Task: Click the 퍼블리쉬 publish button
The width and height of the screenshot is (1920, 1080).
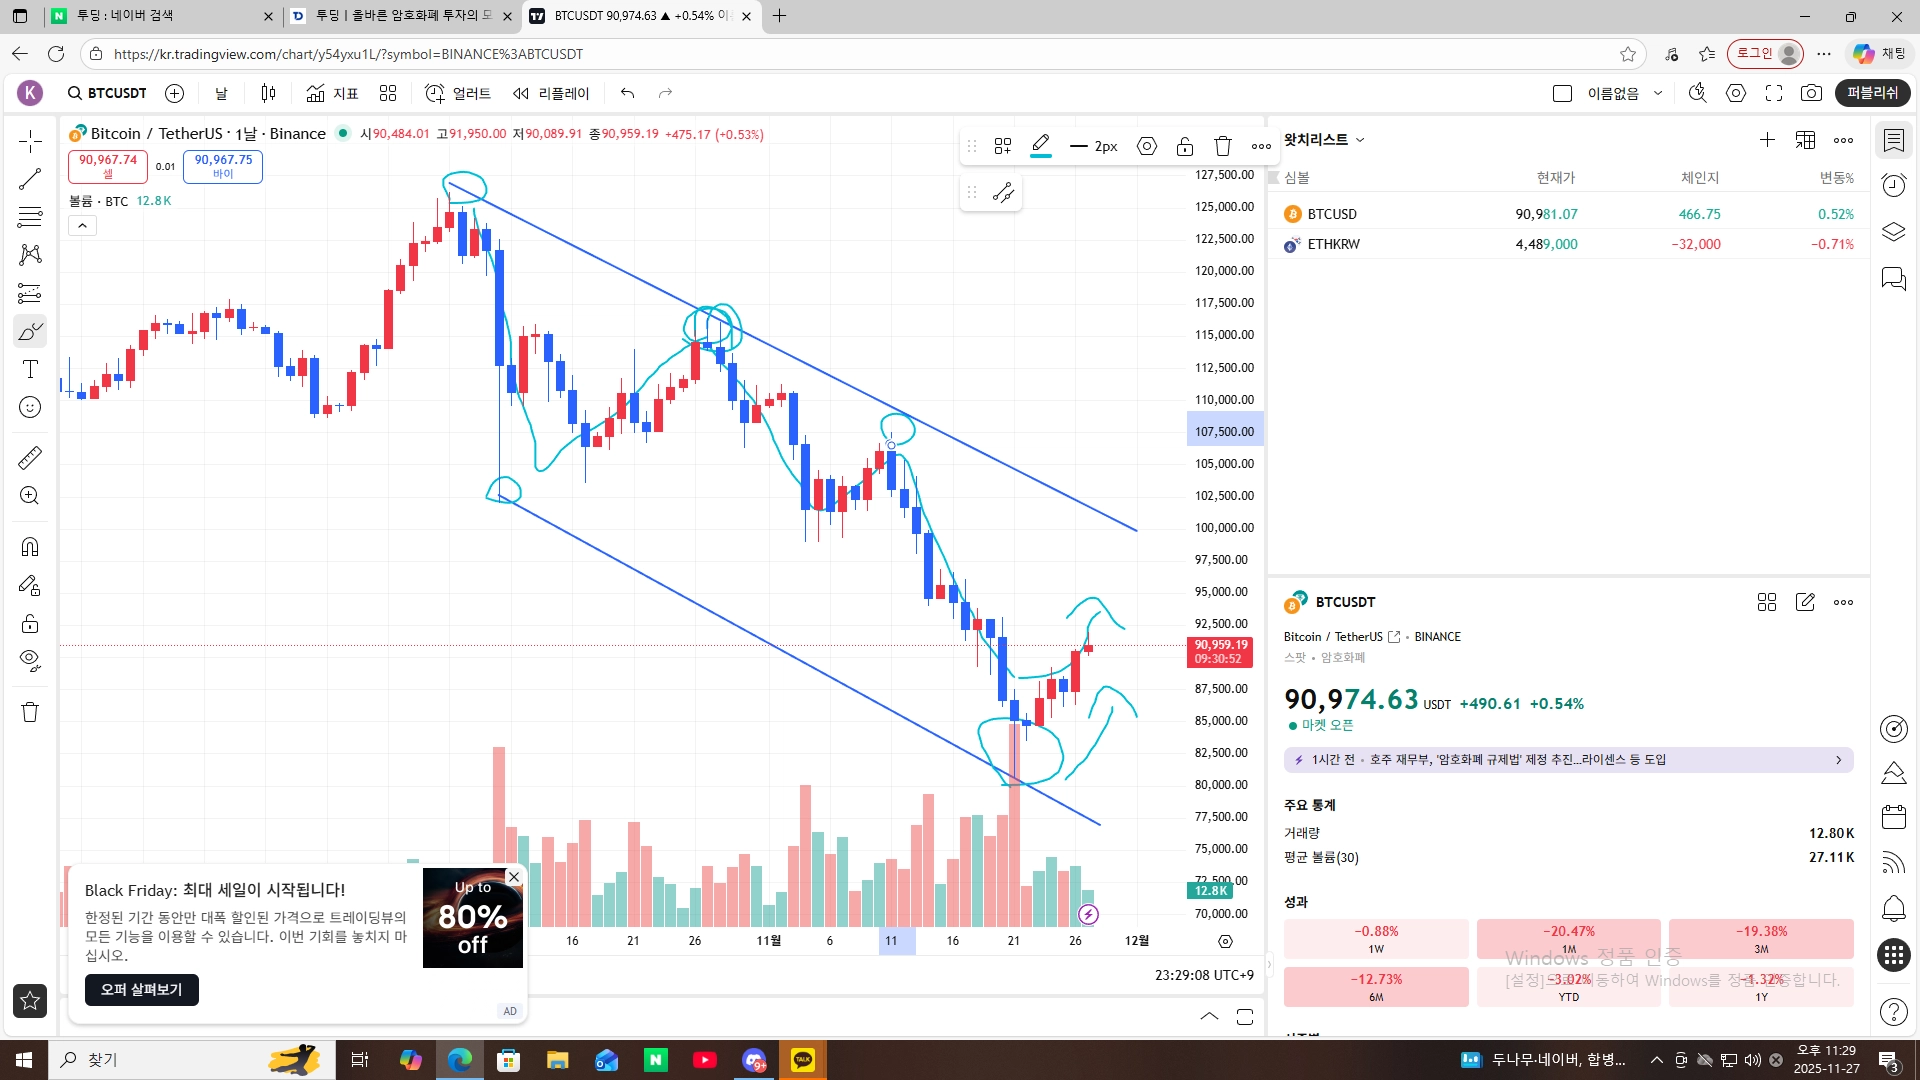Action: pyautogui.click(x=1872, y=93)
